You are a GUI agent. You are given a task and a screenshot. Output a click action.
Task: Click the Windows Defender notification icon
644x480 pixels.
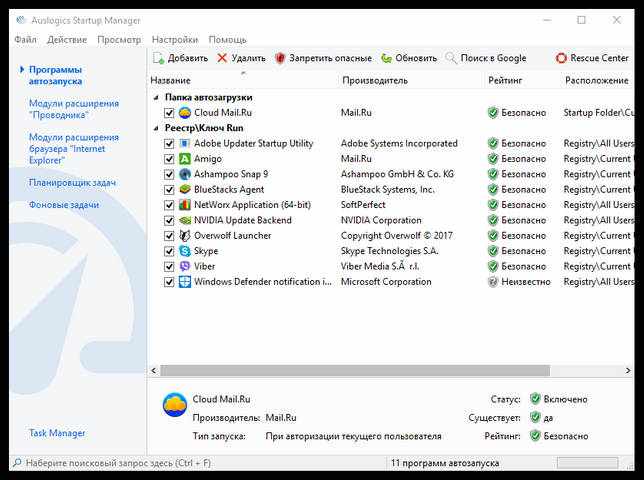coord(185,282)
